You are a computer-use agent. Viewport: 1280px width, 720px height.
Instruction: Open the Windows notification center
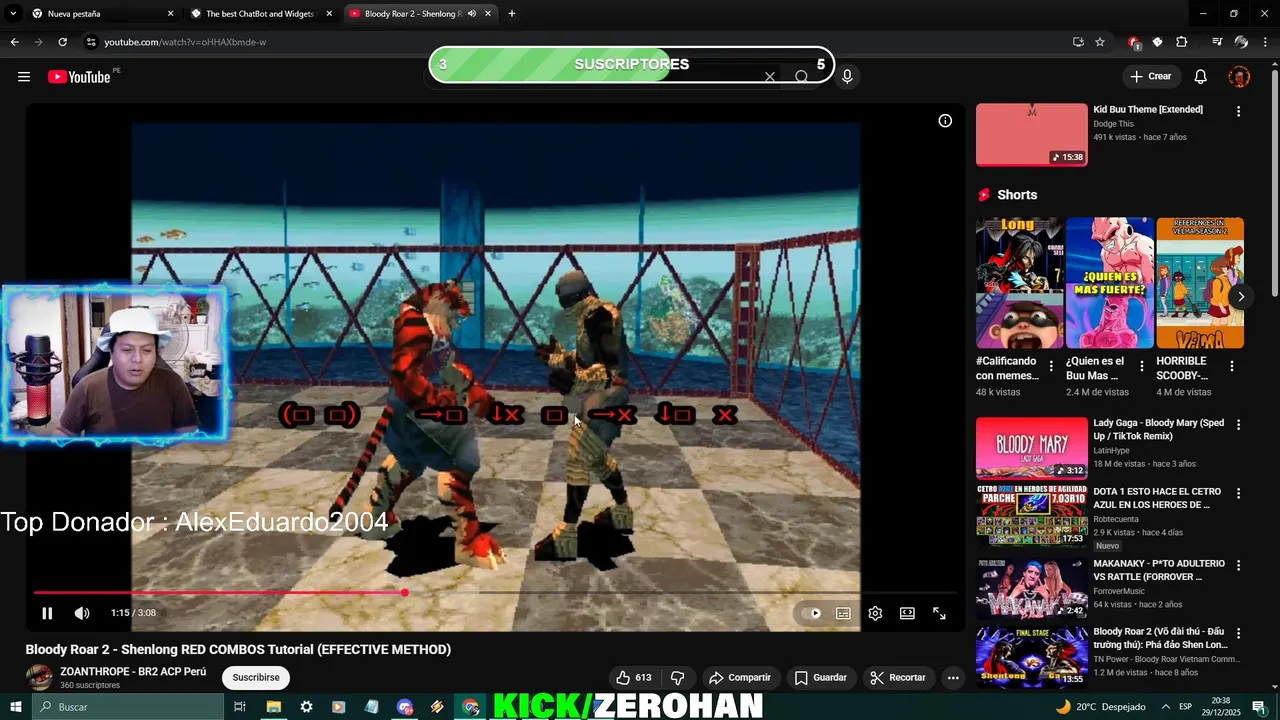(1259, 707)
